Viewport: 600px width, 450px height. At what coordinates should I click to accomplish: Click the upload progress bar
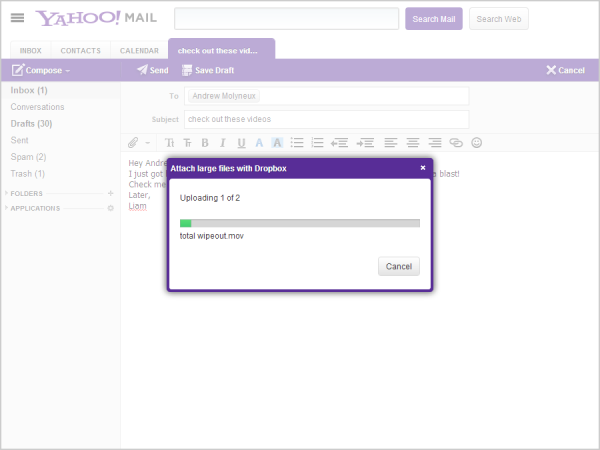(300, 223)
